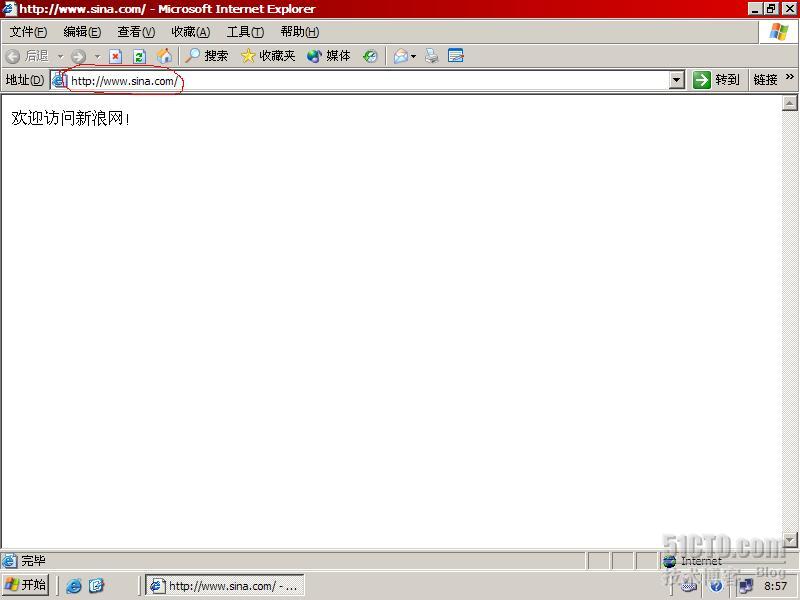Expand the Links bar chevron
The image size is (800, 600).
tap(790, 77)
